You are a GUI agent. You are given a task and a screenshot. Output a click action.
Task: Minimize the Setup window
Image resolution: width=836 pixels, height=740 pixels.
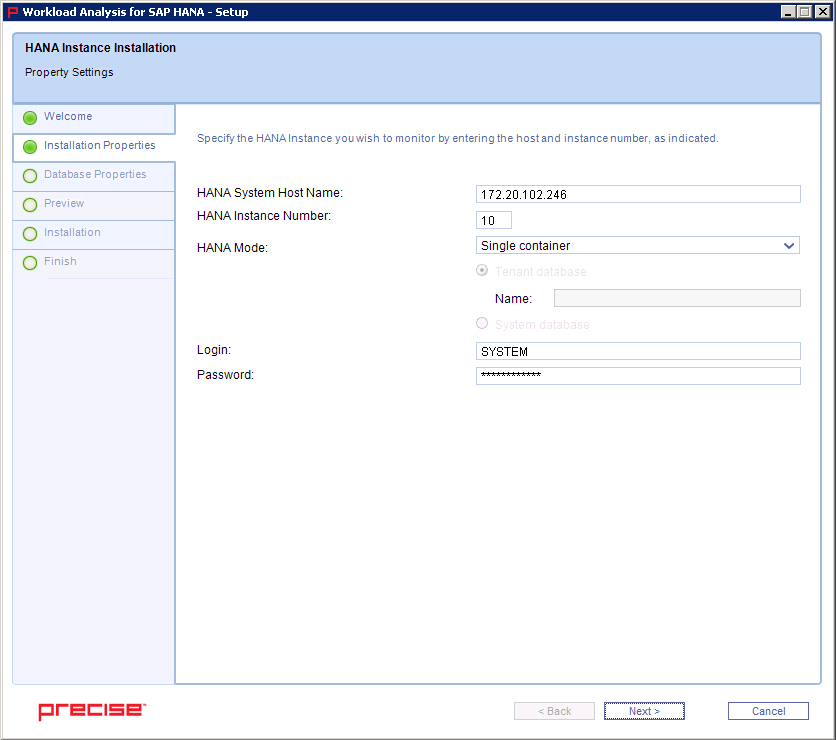788,12
